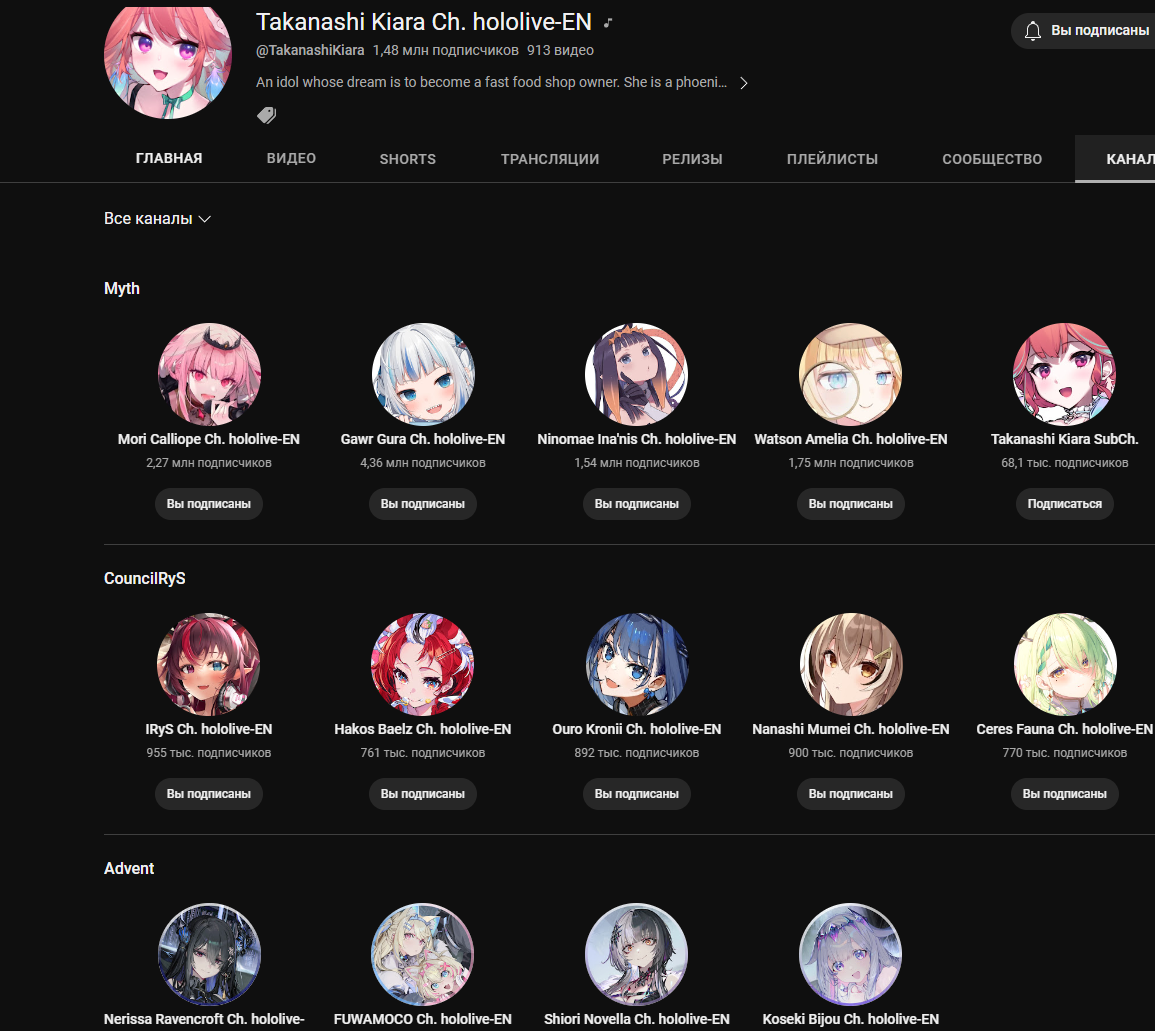Switch to the ВИДЕО tab
The width and height of the screenshot is (1155, 1031).
291,158
